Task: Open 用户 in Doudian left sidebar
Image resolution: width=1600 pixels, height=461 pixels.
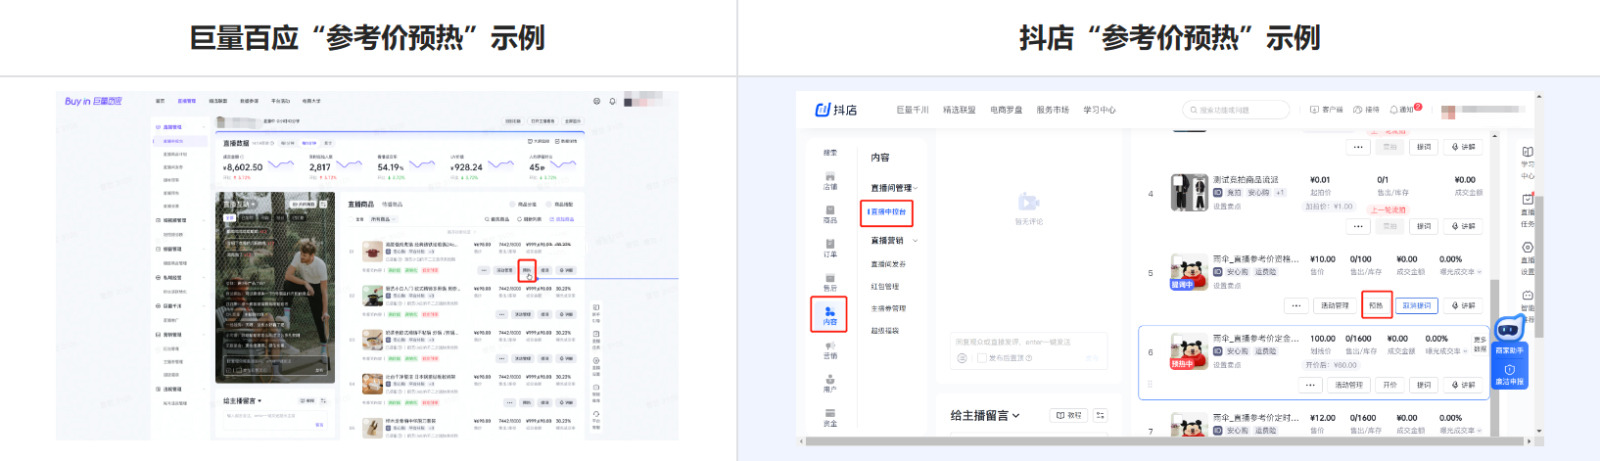Action: [830, 384]
